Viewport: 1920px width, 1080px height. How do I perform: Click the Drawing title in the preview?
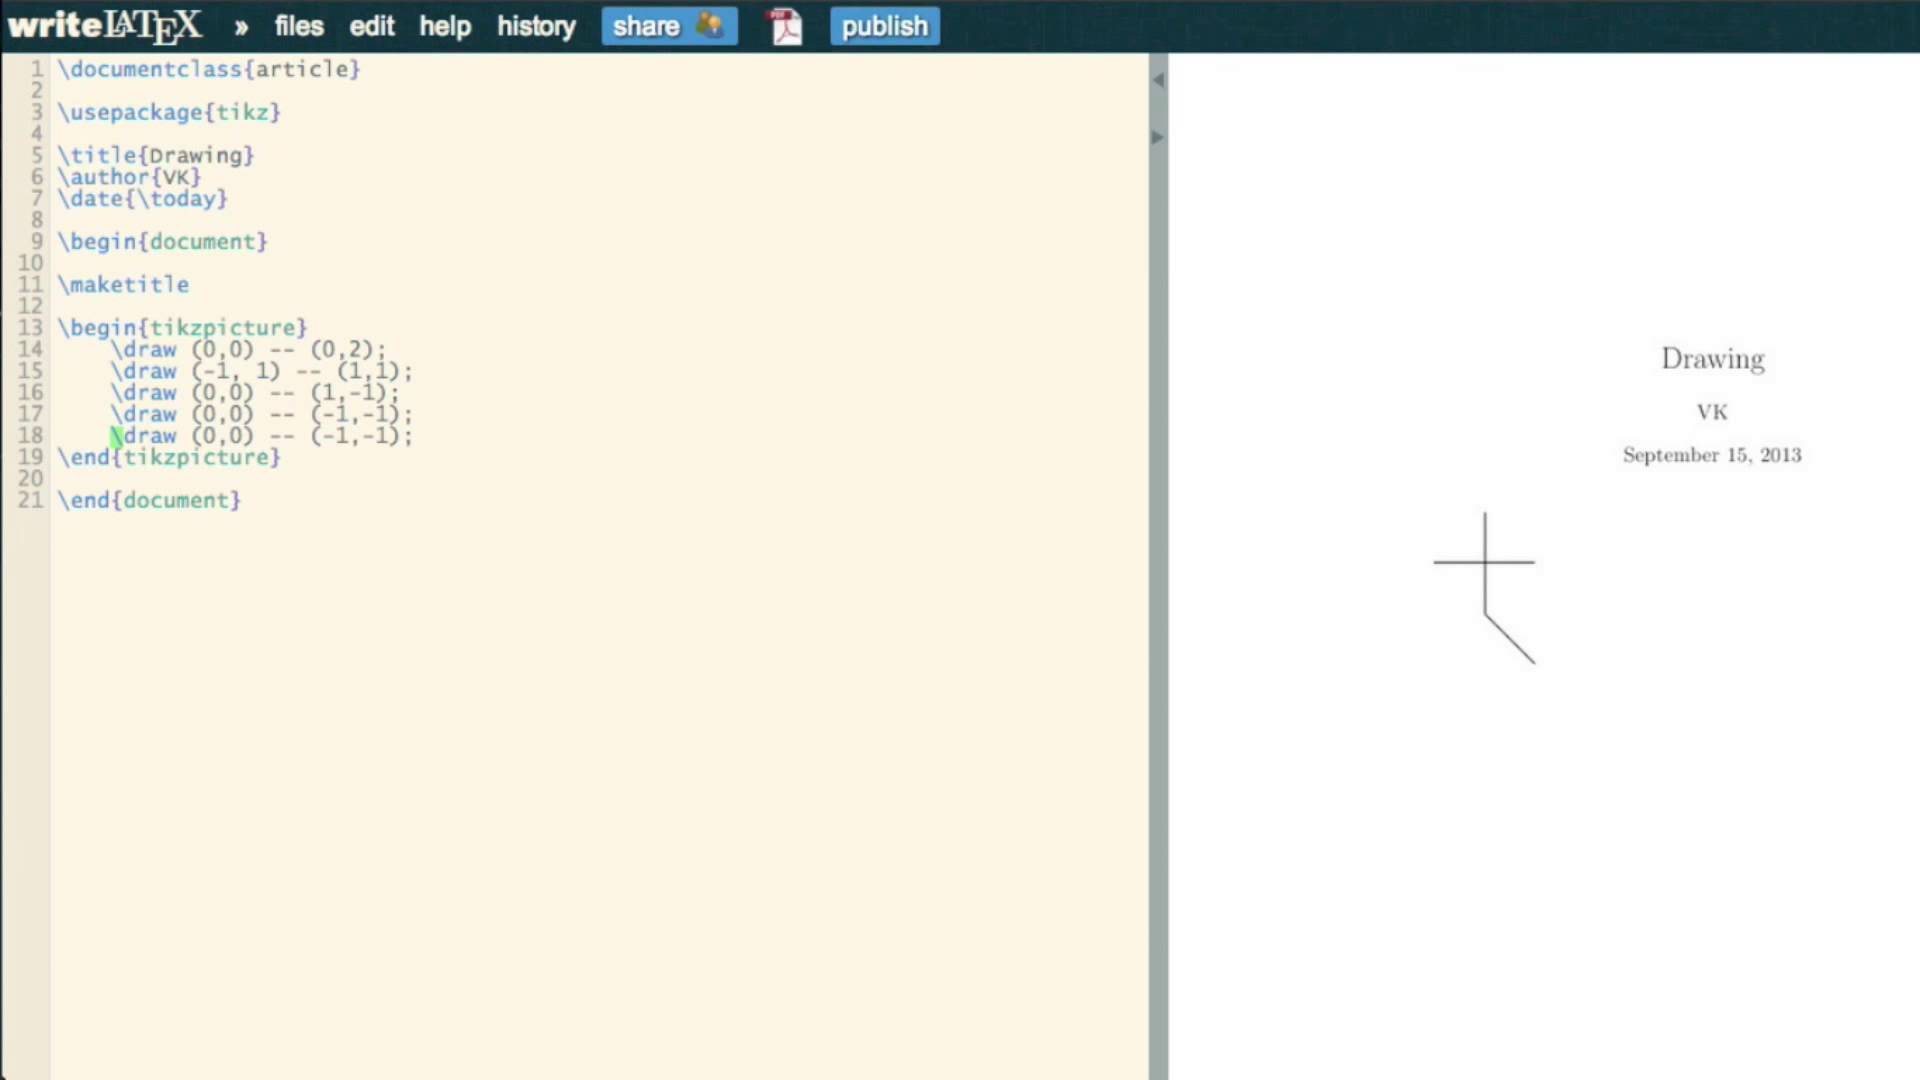[1712, 359]
